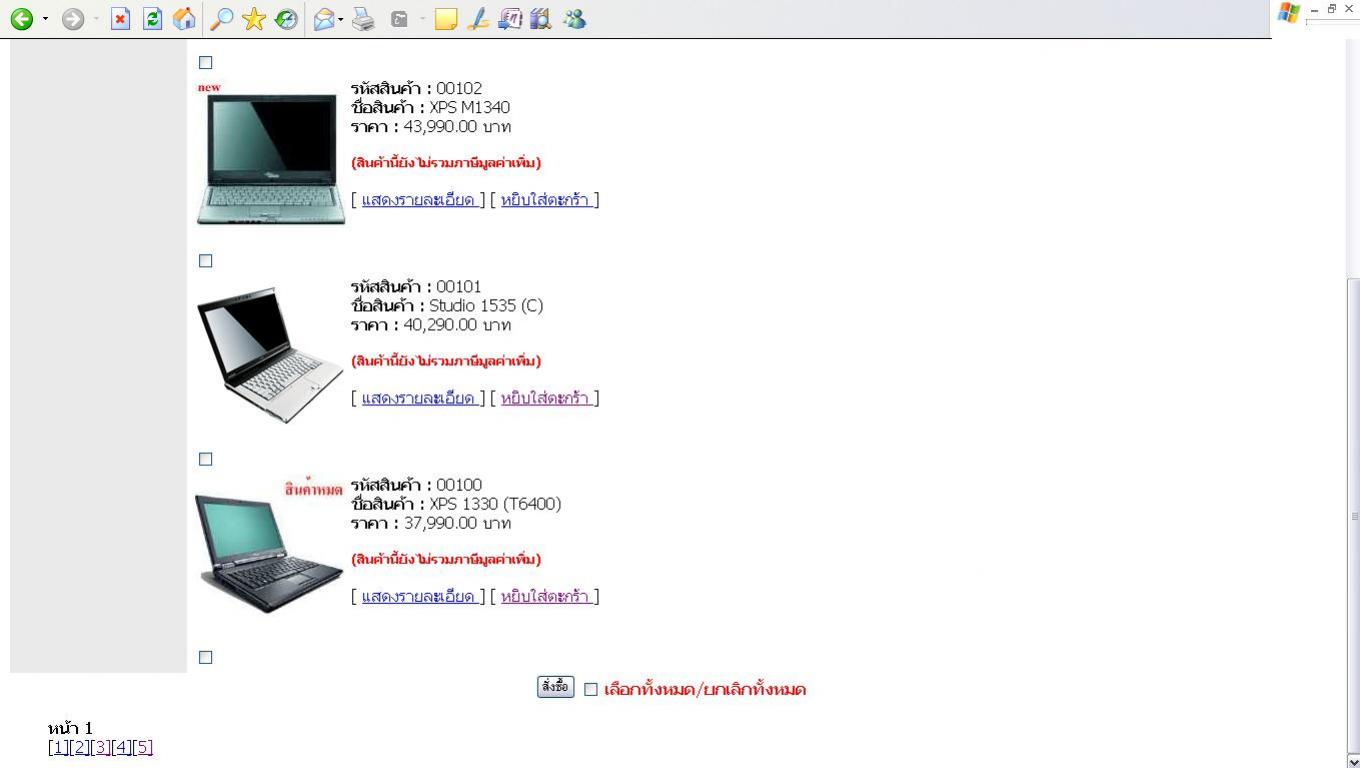This screenshot has height=768, width=1360.
Task: Open Favorites with the yellow star icon
Action: click(x=254, y=19)
